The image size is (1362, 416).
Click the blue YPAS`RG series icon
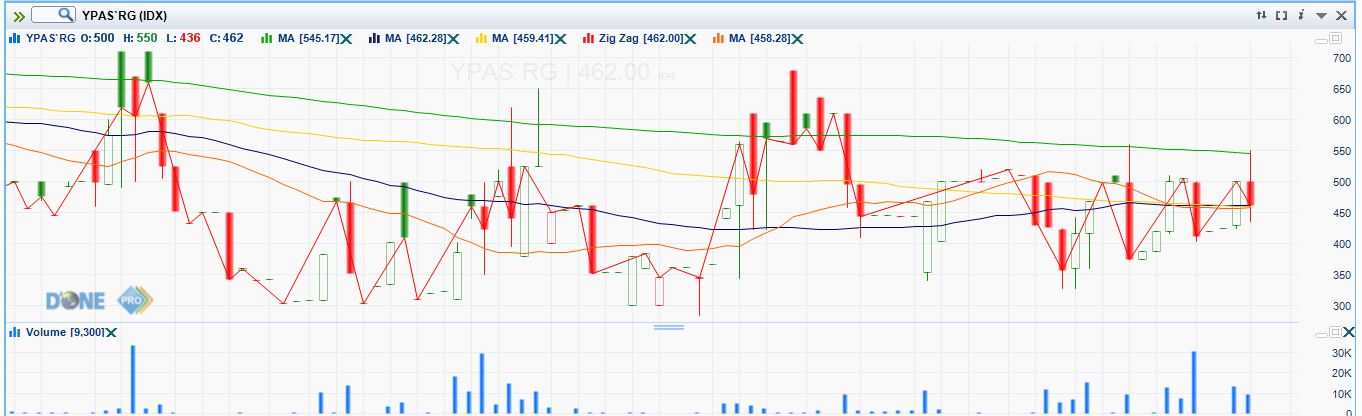(x=14, y=38)
